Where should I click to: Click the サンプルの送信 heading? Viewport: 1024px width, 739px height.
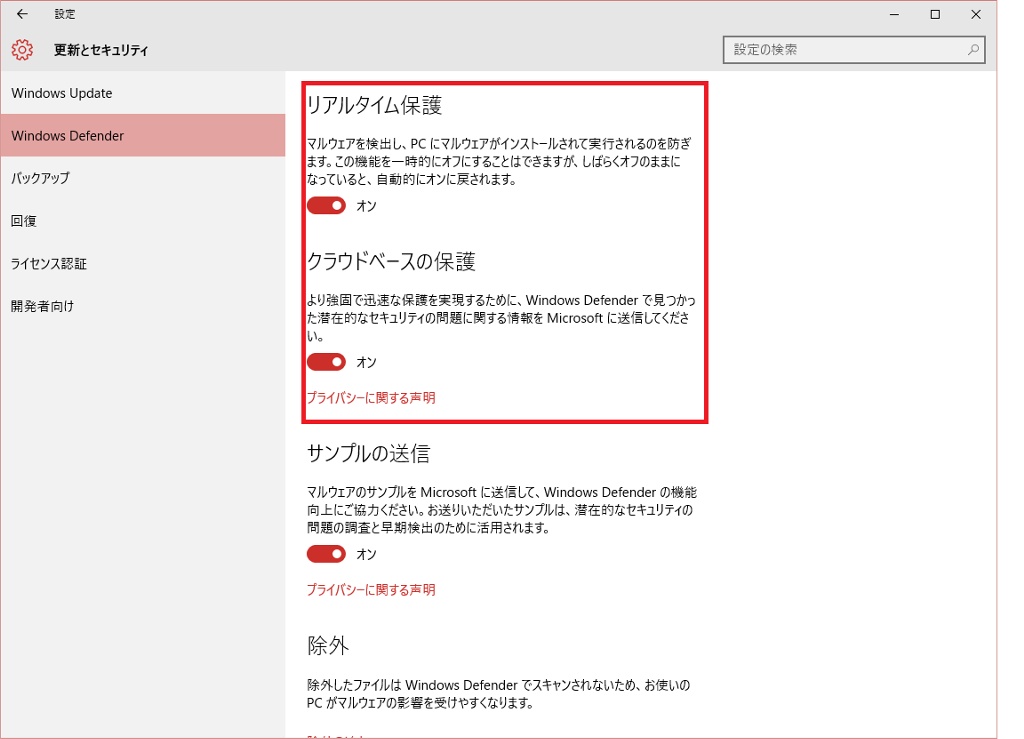pyautogui.click(x=368, y=453)
